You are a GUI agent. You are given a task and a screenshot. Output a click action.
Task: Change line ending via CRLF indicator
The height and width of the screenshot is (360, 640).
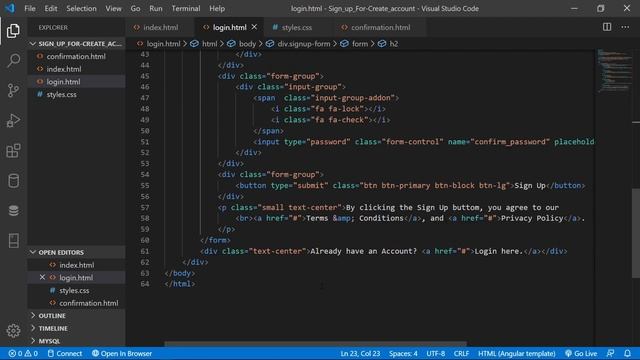pyautogui.click(x=461, y=353)
